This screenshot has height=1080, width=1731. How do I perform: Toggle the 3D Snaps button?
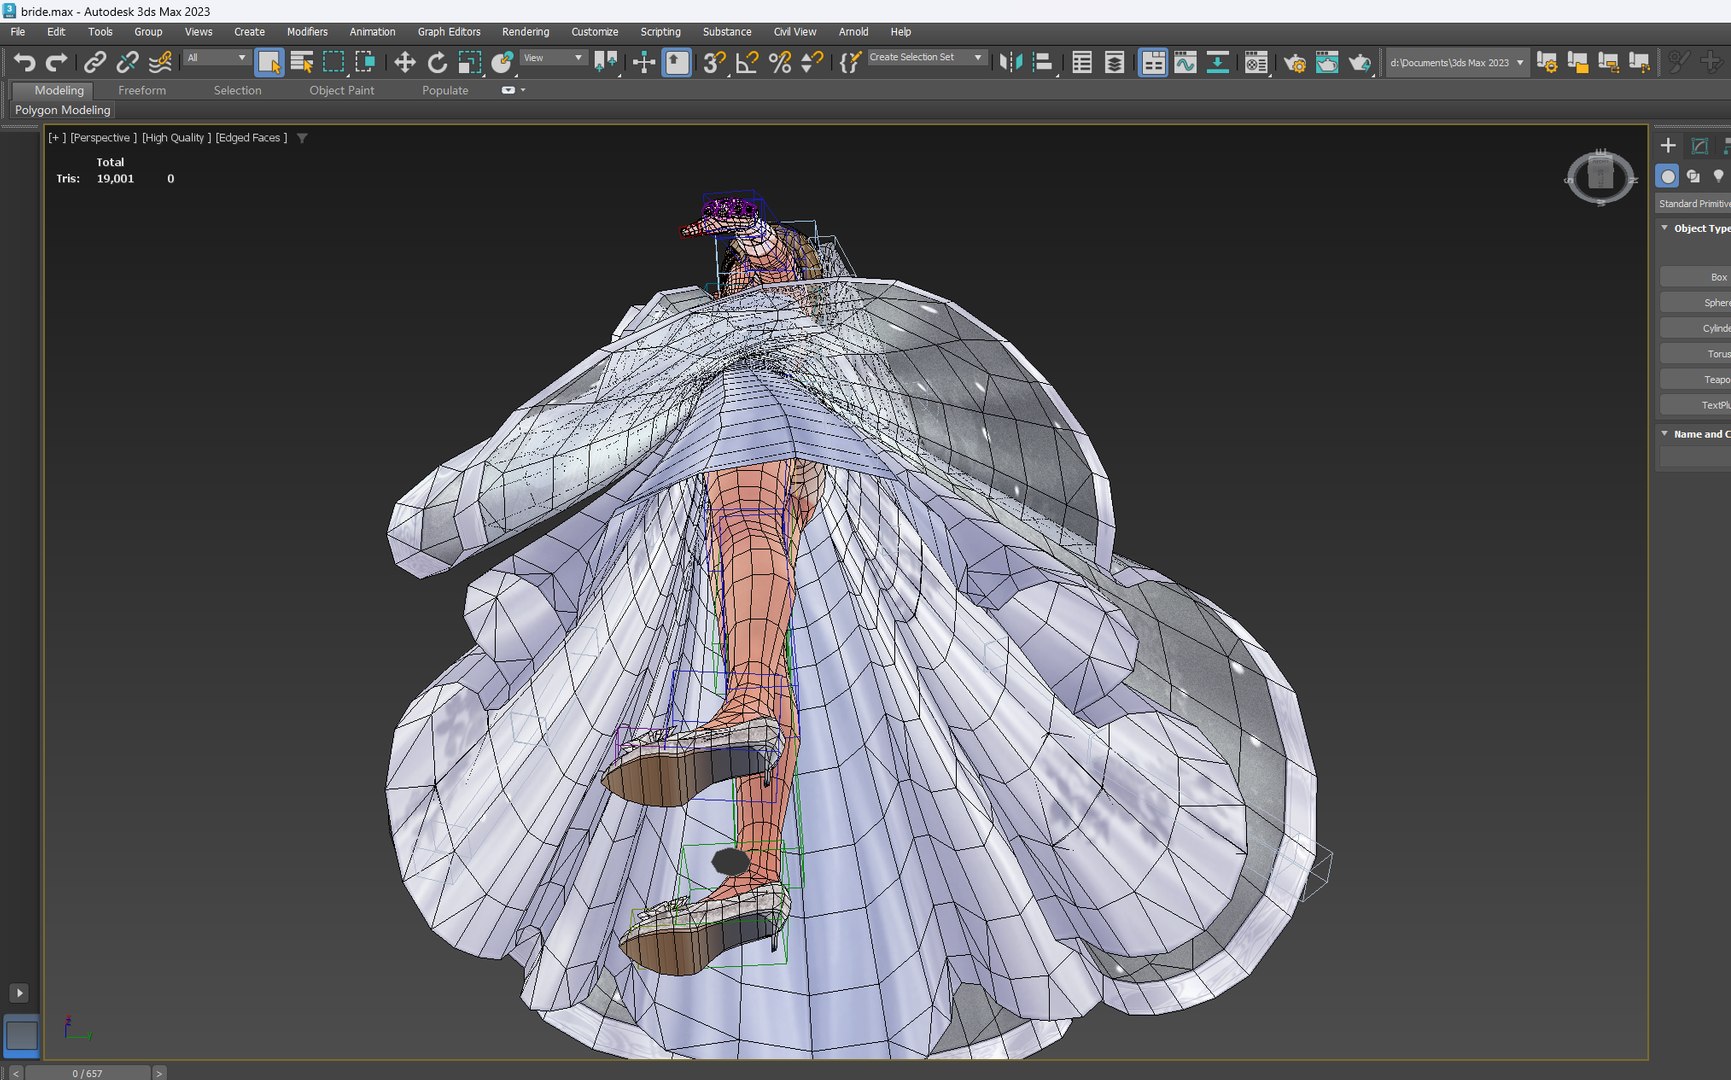(x=713, y=63)
